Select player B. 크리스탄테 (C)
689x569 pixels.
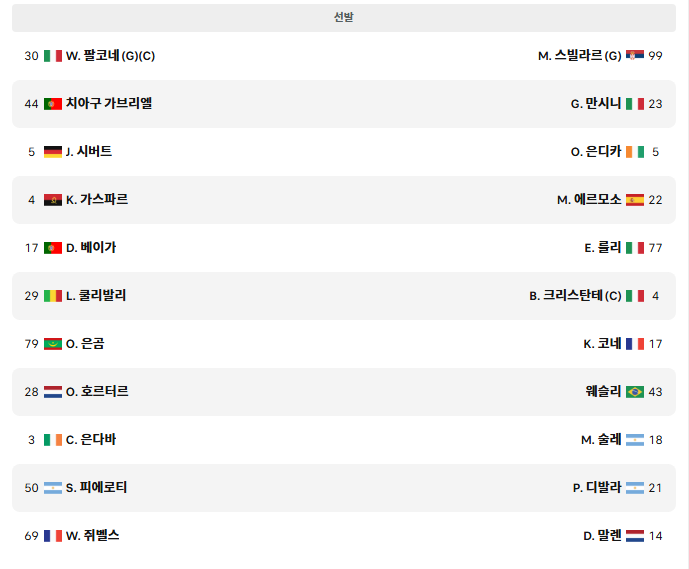(575, 296)
